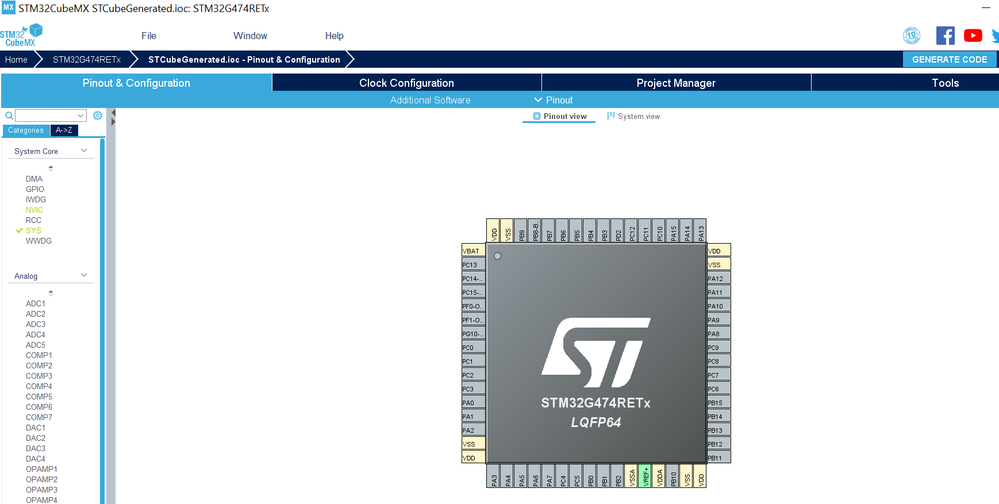The image size is (999, 504).
Task: Select GPIO in System Core
Action: click(35, 189)
